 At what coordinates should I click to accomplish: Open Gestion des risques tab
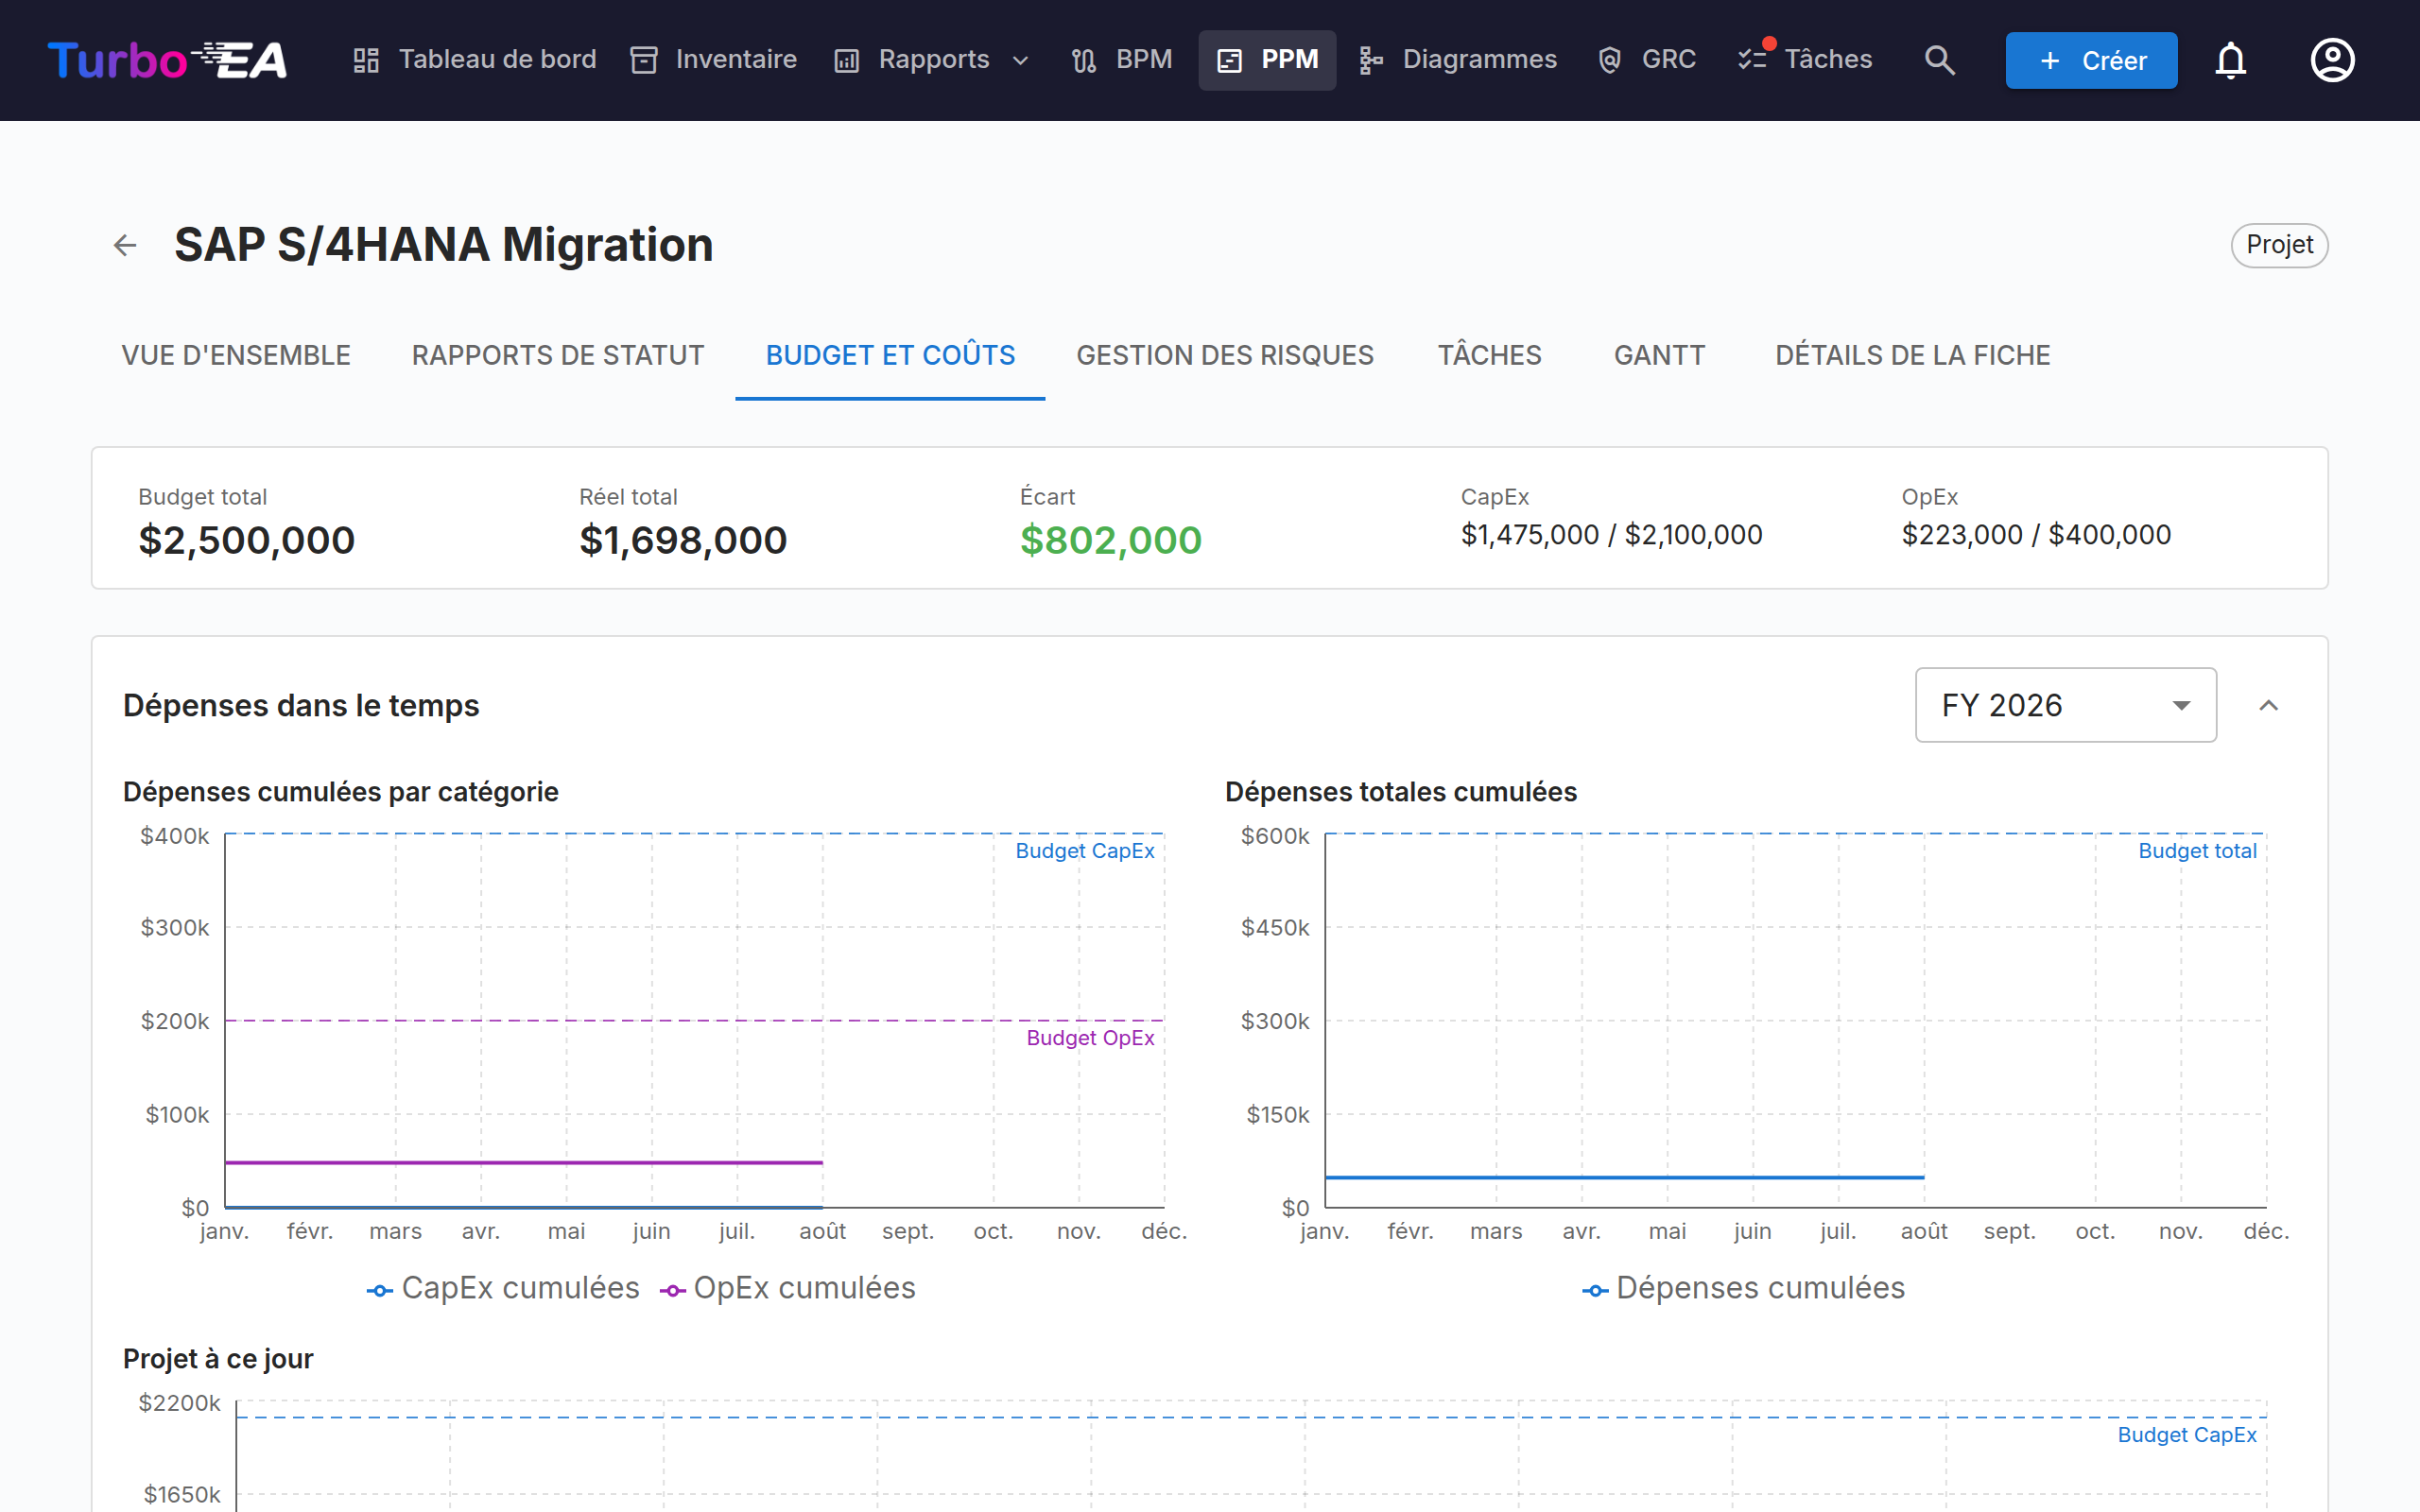click(1225, 355)
